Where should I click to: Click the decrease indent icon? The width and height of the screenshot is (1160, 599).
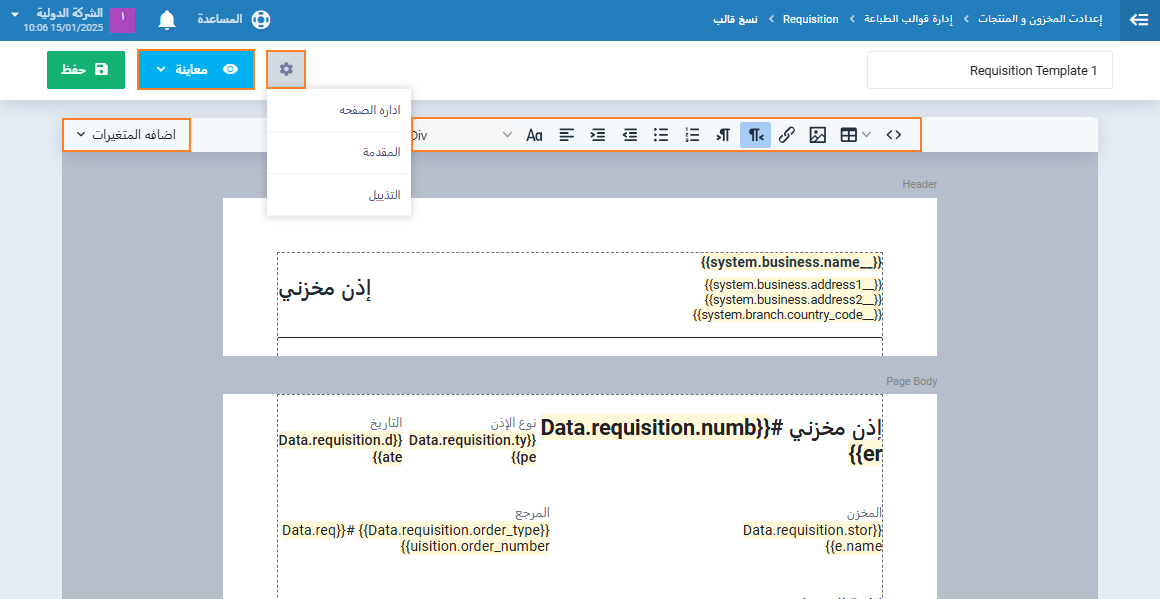coord(630,135)
